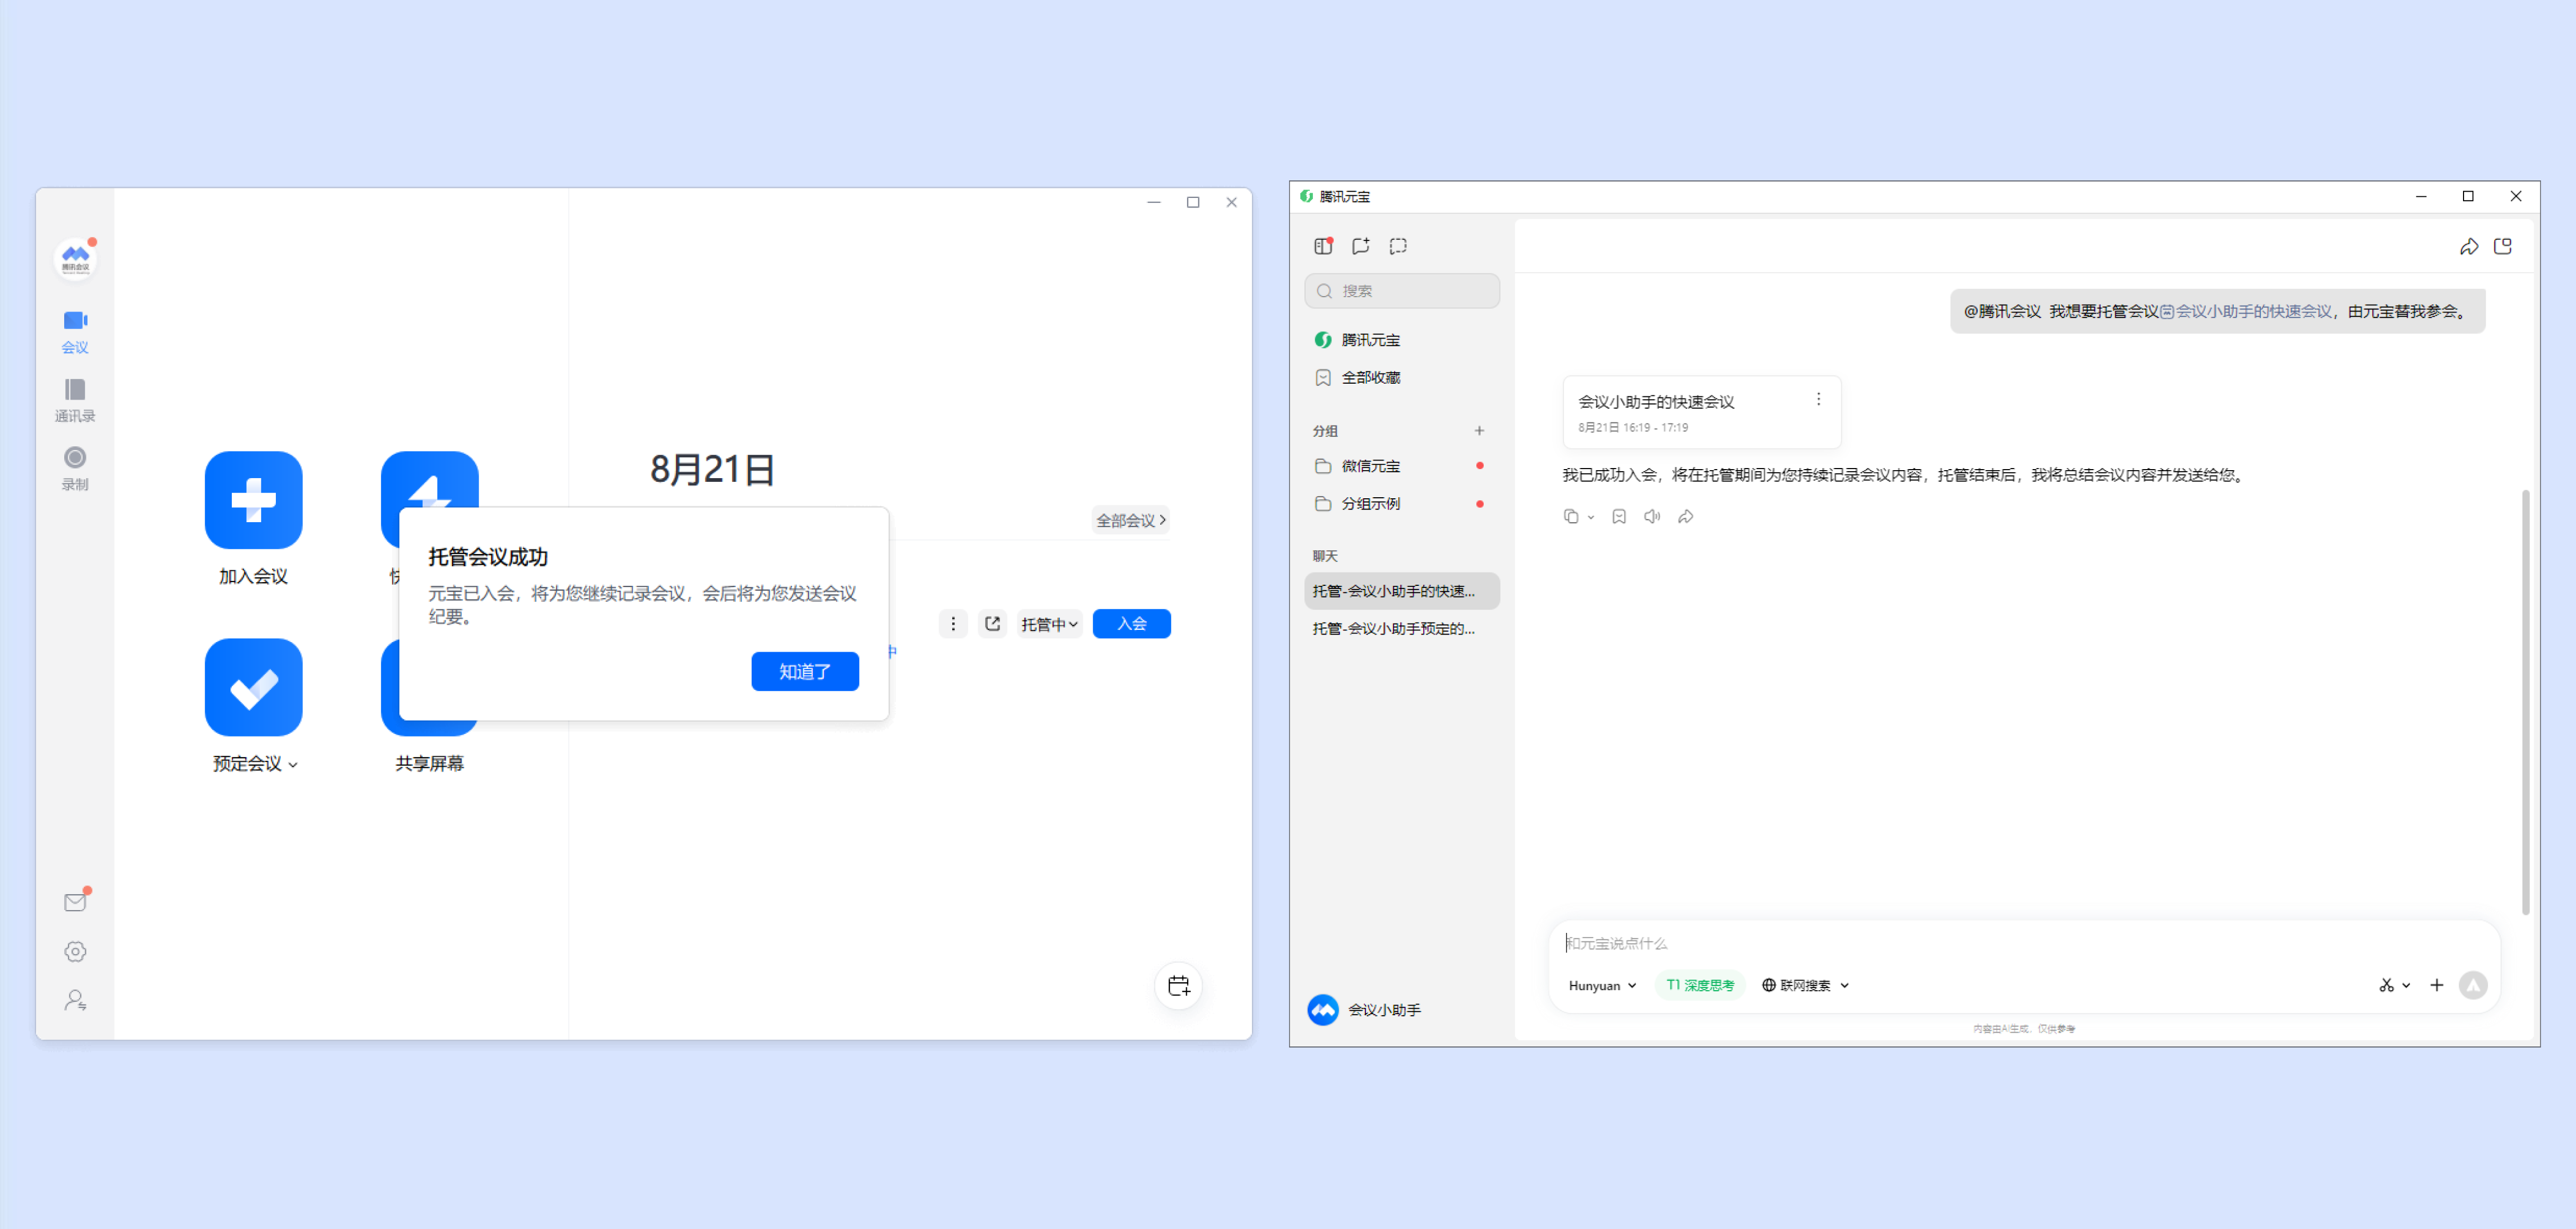Click the 预定会议 schedule meeting icon

[253, 686]
